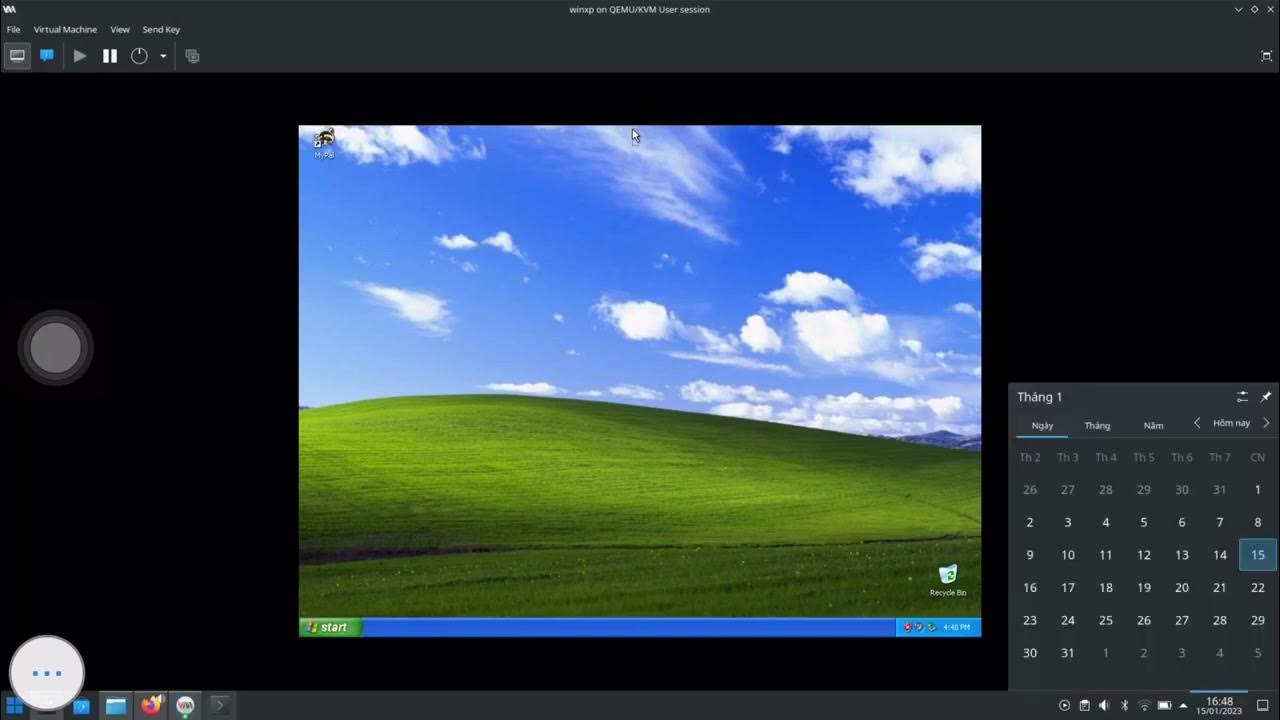Show the graphical console view

pyautogui.click(x=17, y=56)
